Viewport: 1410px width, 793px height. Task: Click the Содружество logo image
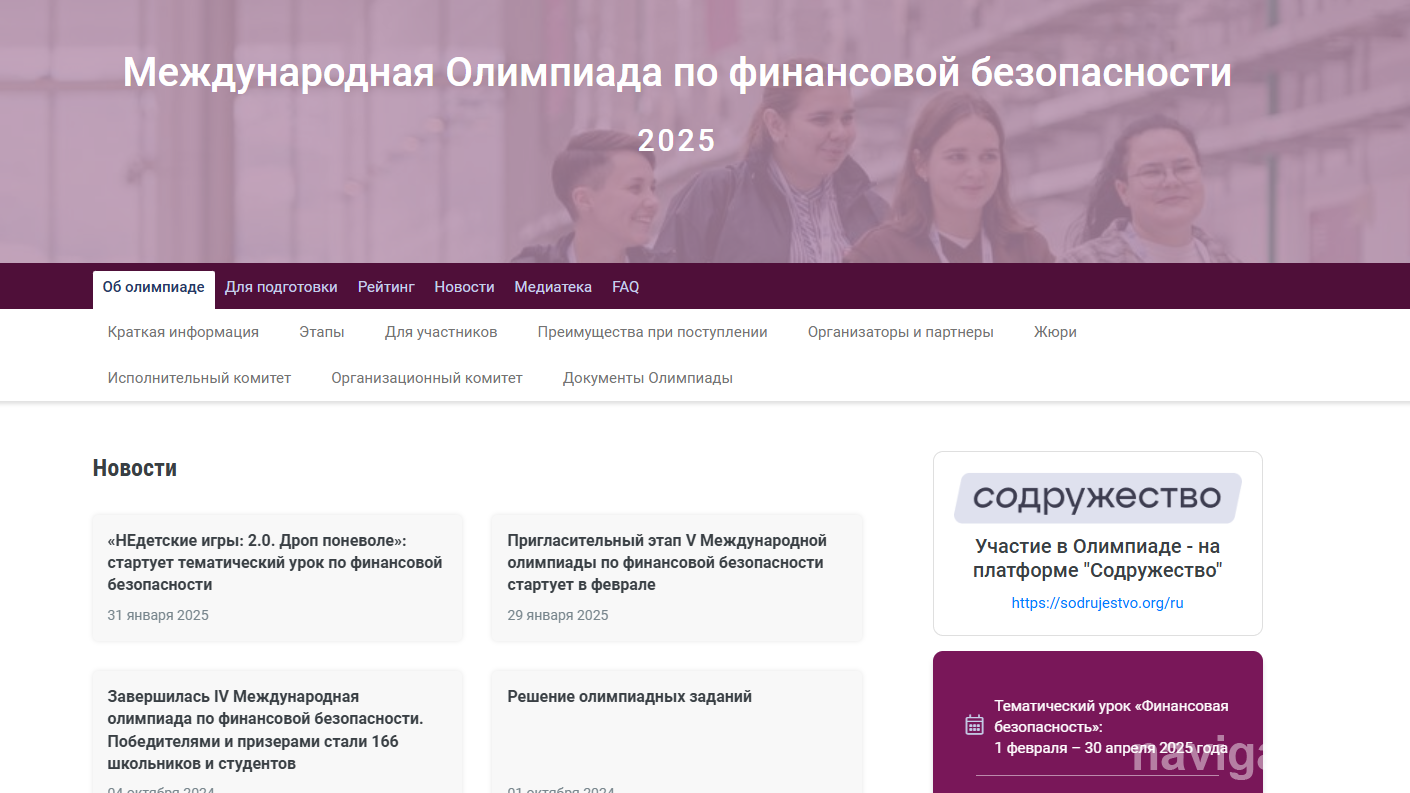click(1097, 498)
